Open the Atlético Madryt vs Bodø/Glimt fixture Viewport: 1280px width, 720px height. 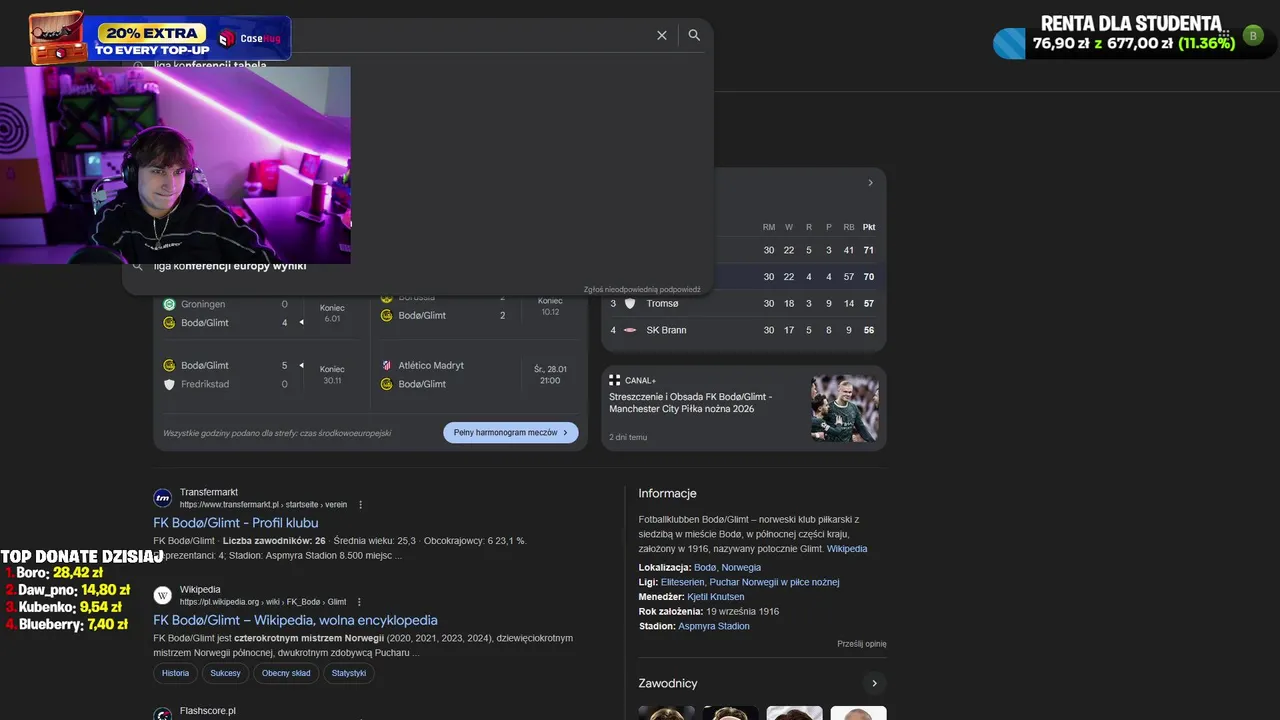(478, 375)
